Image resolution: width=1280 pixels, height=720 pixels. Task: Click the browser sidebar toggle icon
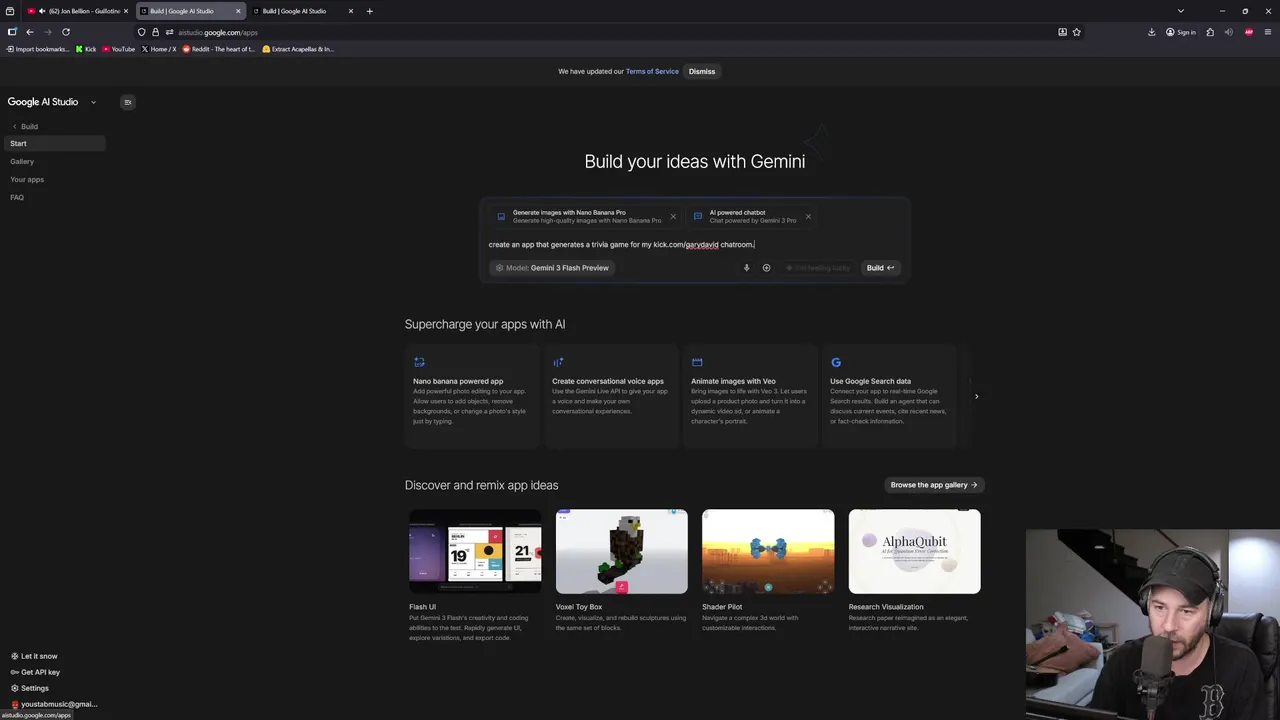point(12,32)
